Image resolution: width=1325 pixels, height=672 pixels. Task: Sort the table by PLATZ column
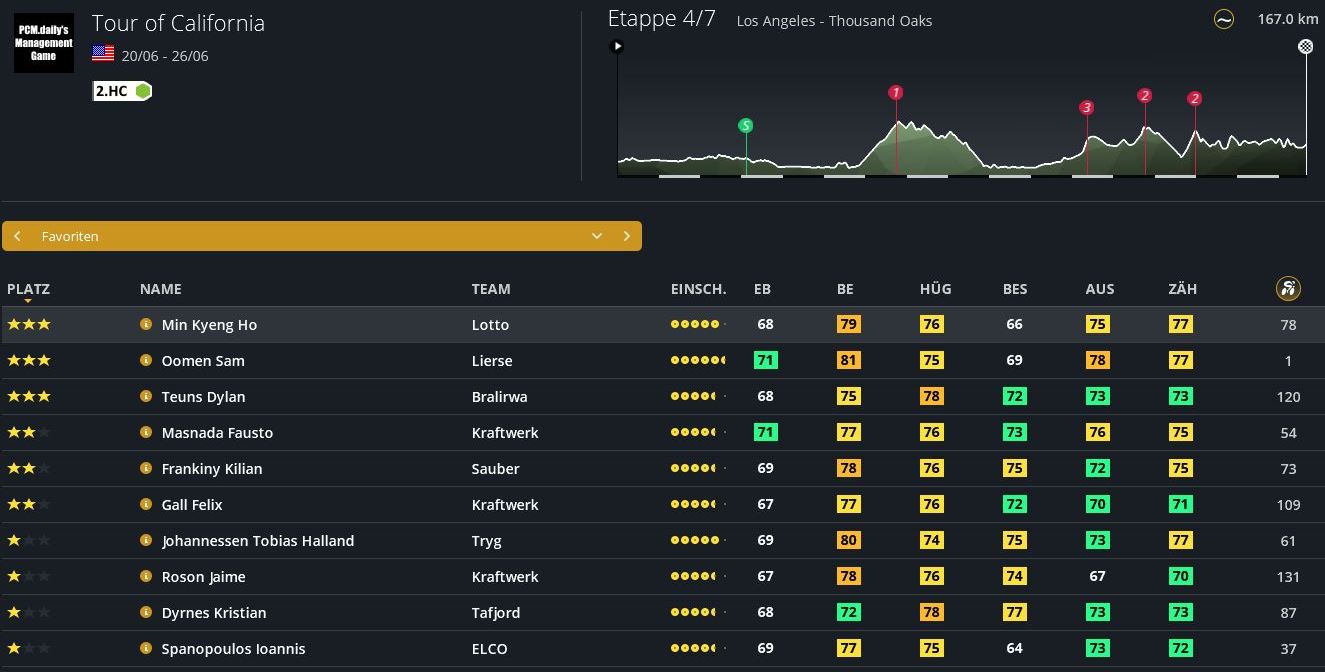coord(28,289)
